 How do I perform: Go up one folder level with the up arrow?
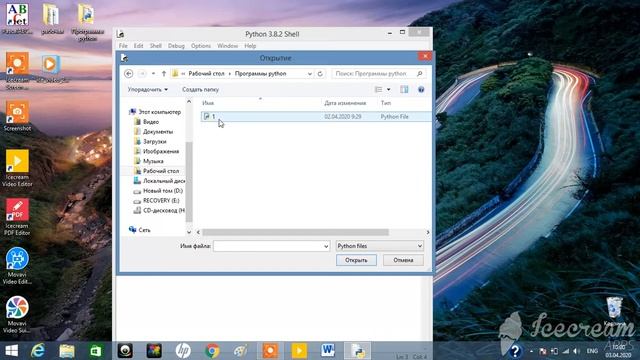tap(164, 73)
